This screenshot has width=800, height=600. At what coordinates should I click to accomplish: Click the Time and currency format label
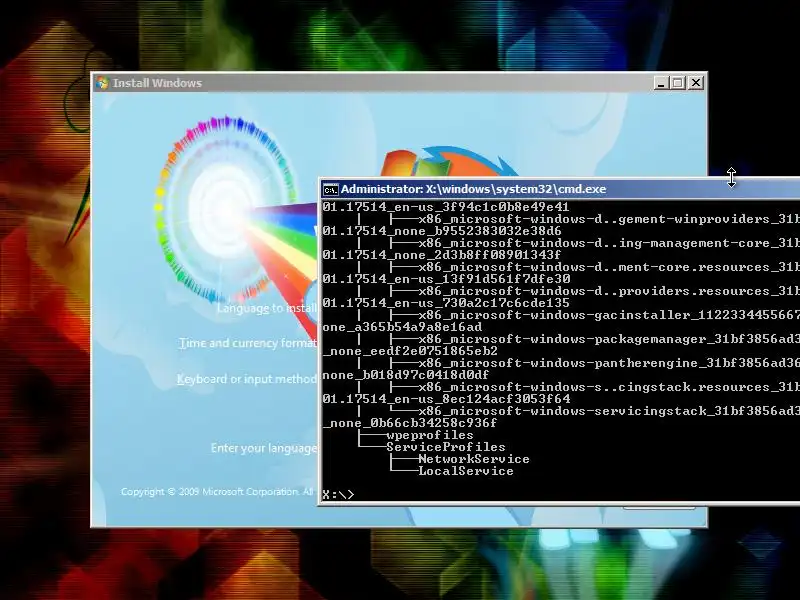248,343
